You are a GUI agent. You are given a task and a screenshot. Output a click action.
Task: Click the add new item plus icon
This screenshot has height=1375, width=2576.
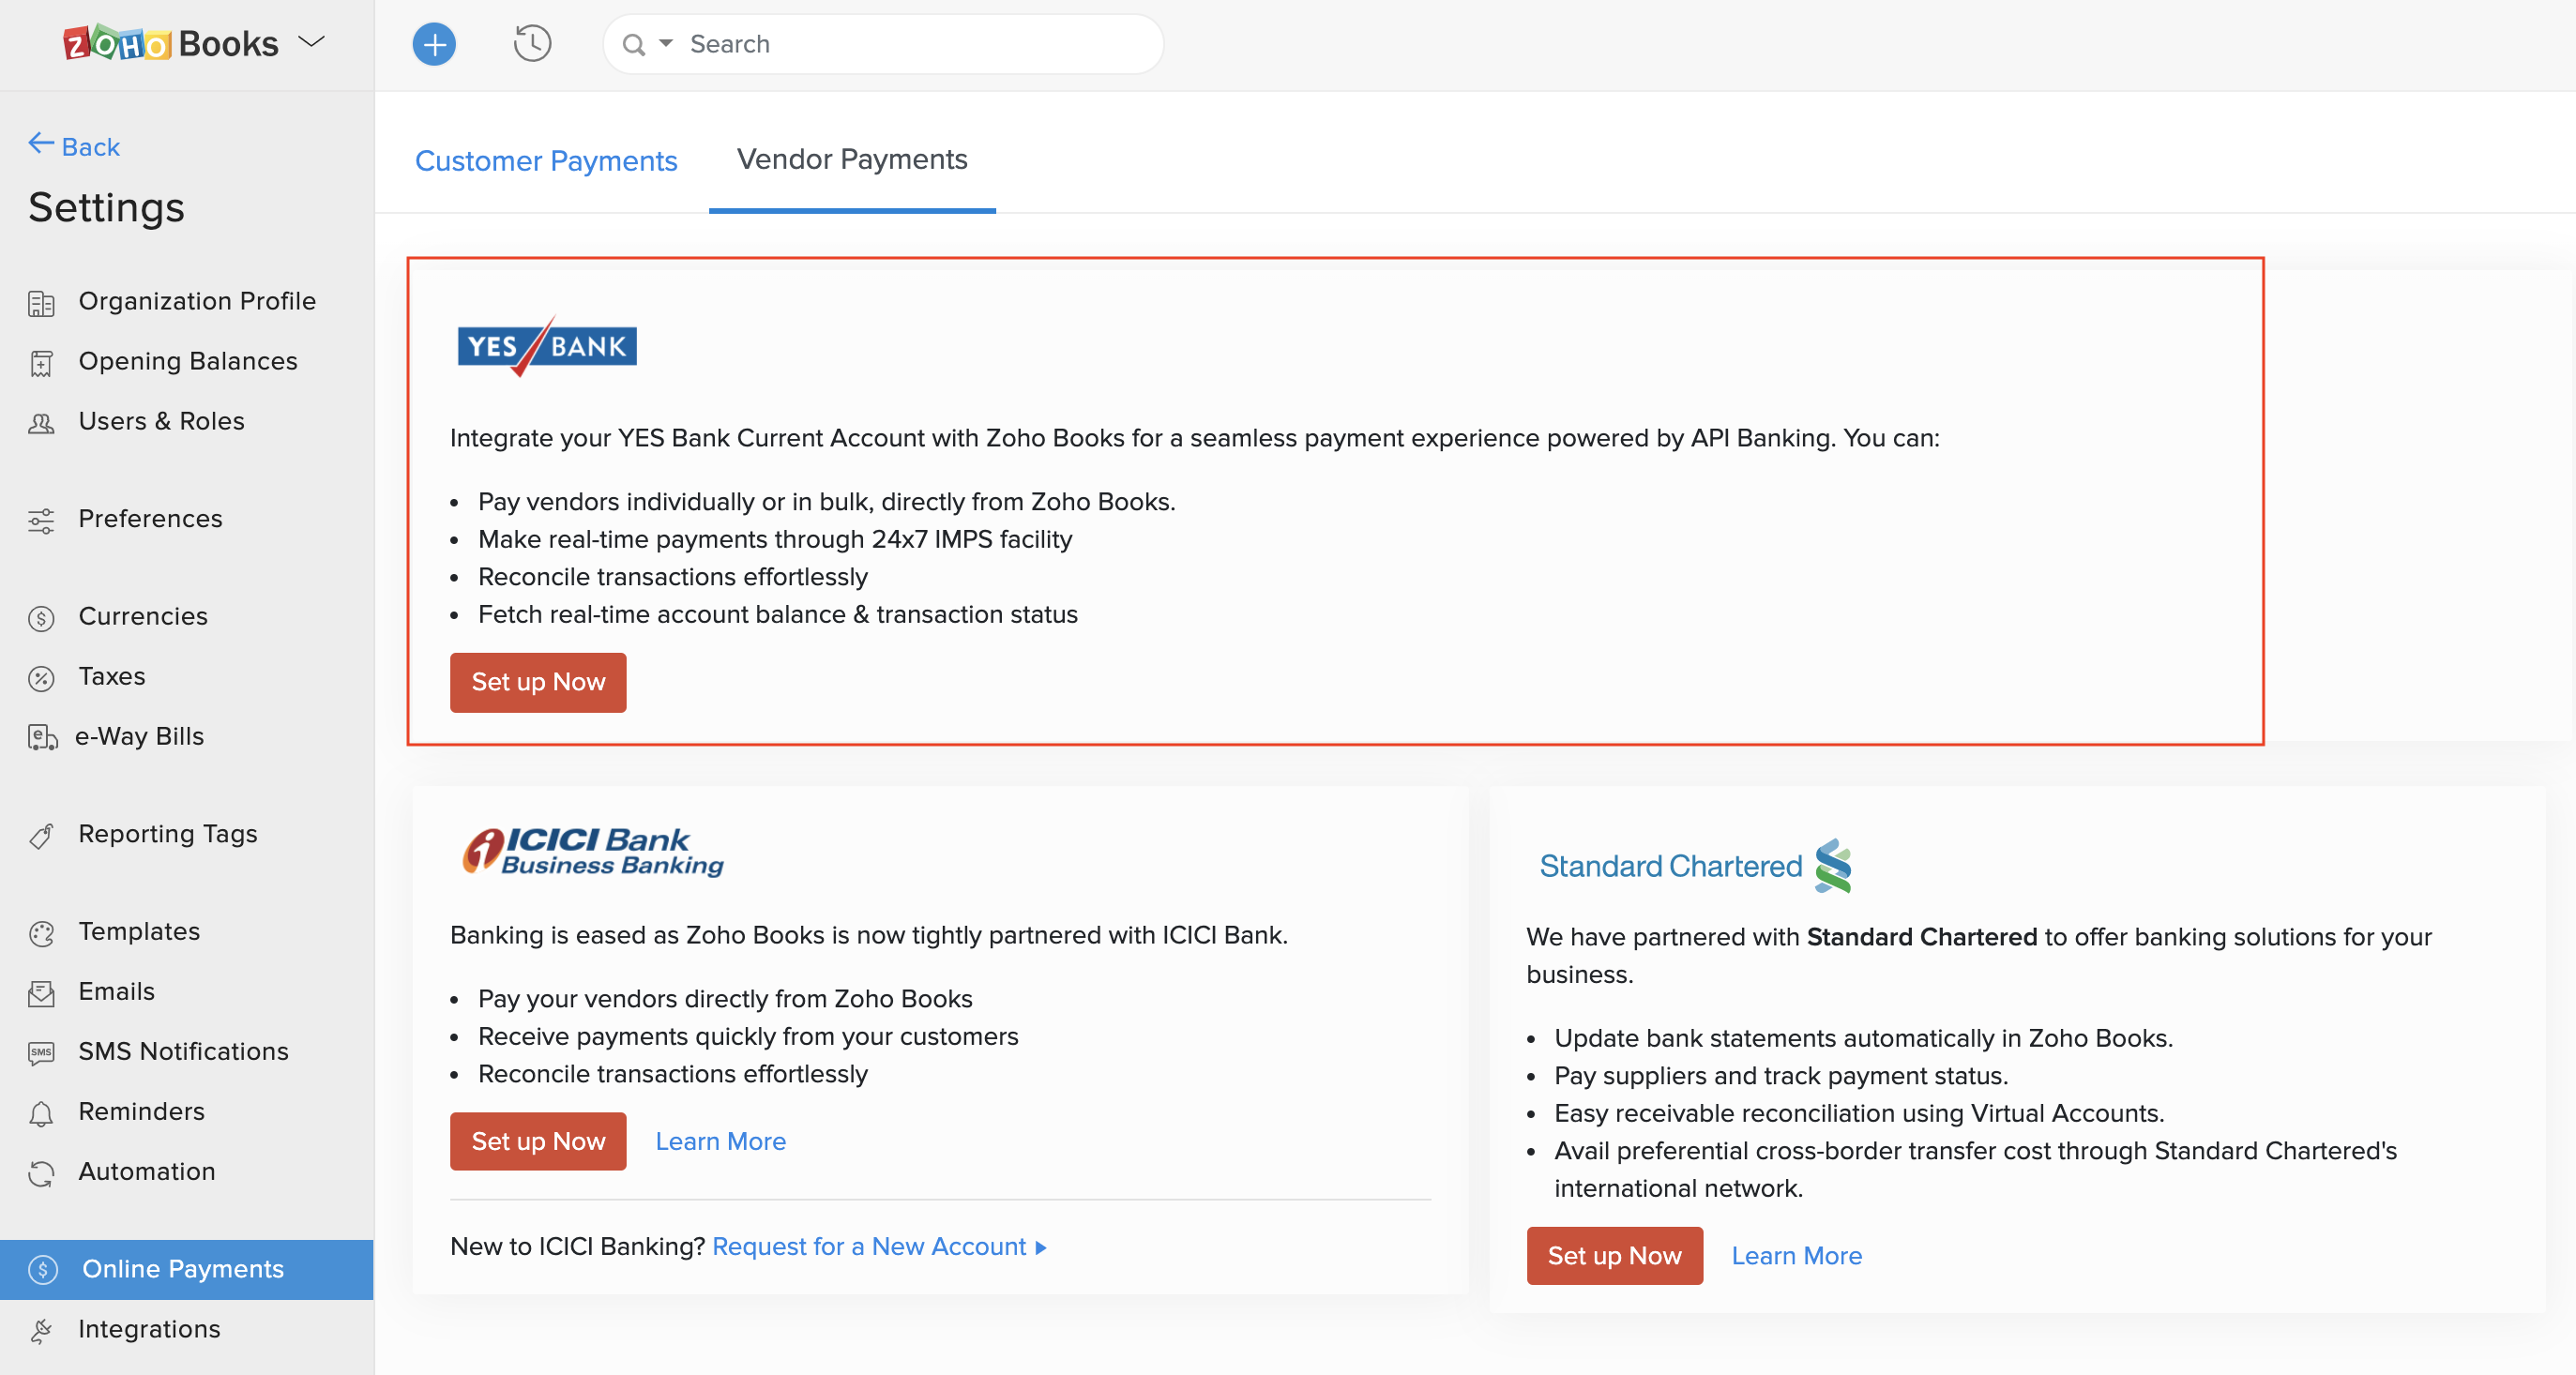(x=432, y=42)
